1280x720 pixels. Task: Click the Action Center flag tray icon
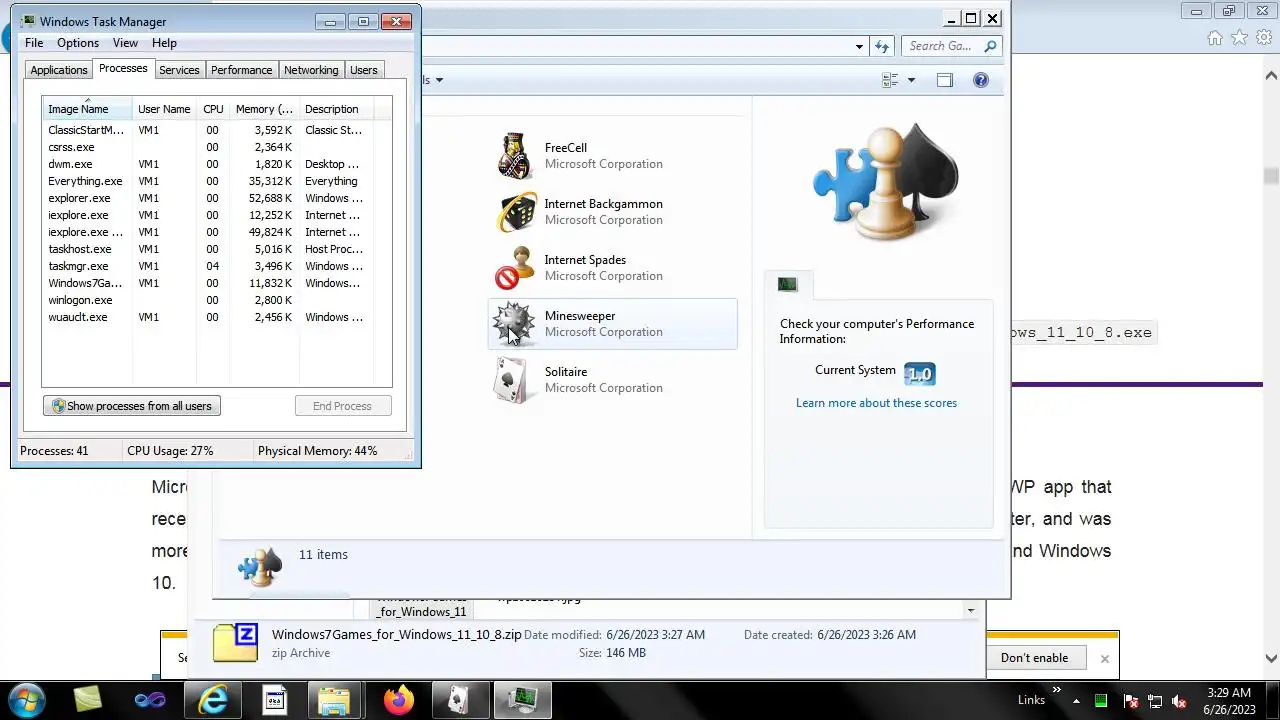pyautogui.click(x=1130, y=701)
